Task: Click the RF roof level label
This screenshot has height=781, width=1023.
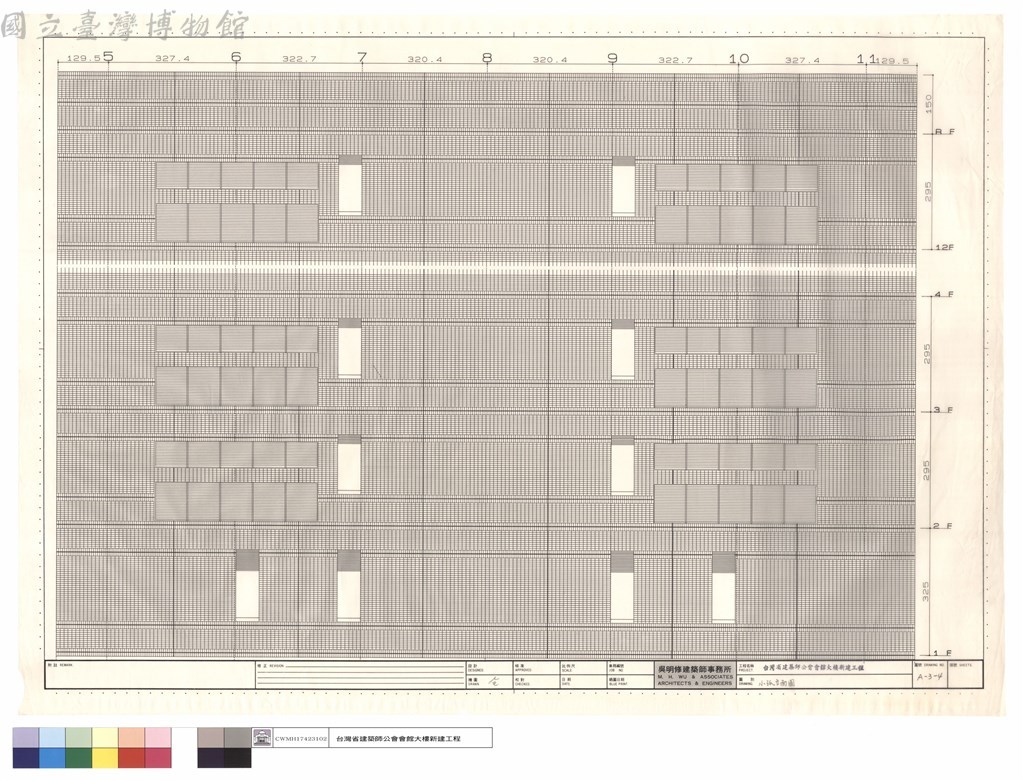Action: click(945, 132)
